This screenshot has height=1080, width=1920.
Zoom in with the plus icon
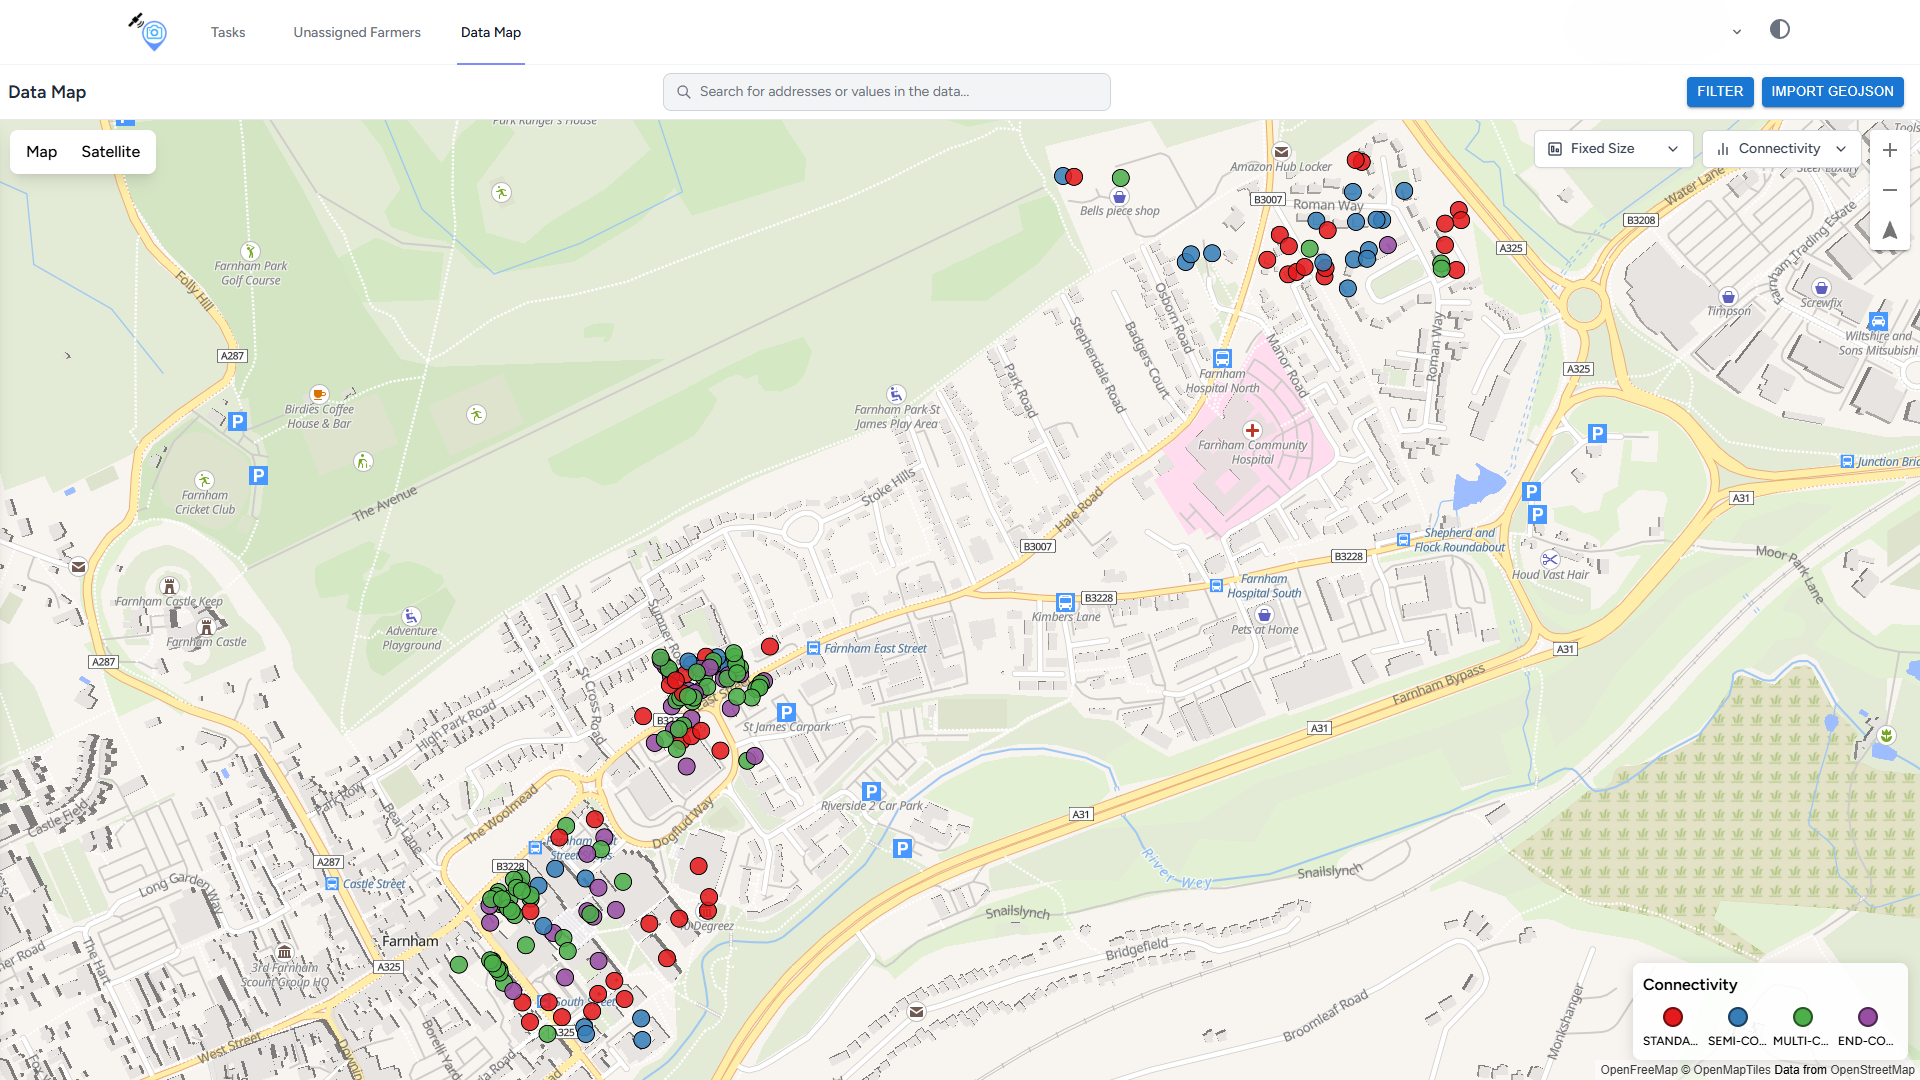click(1889, 150)
